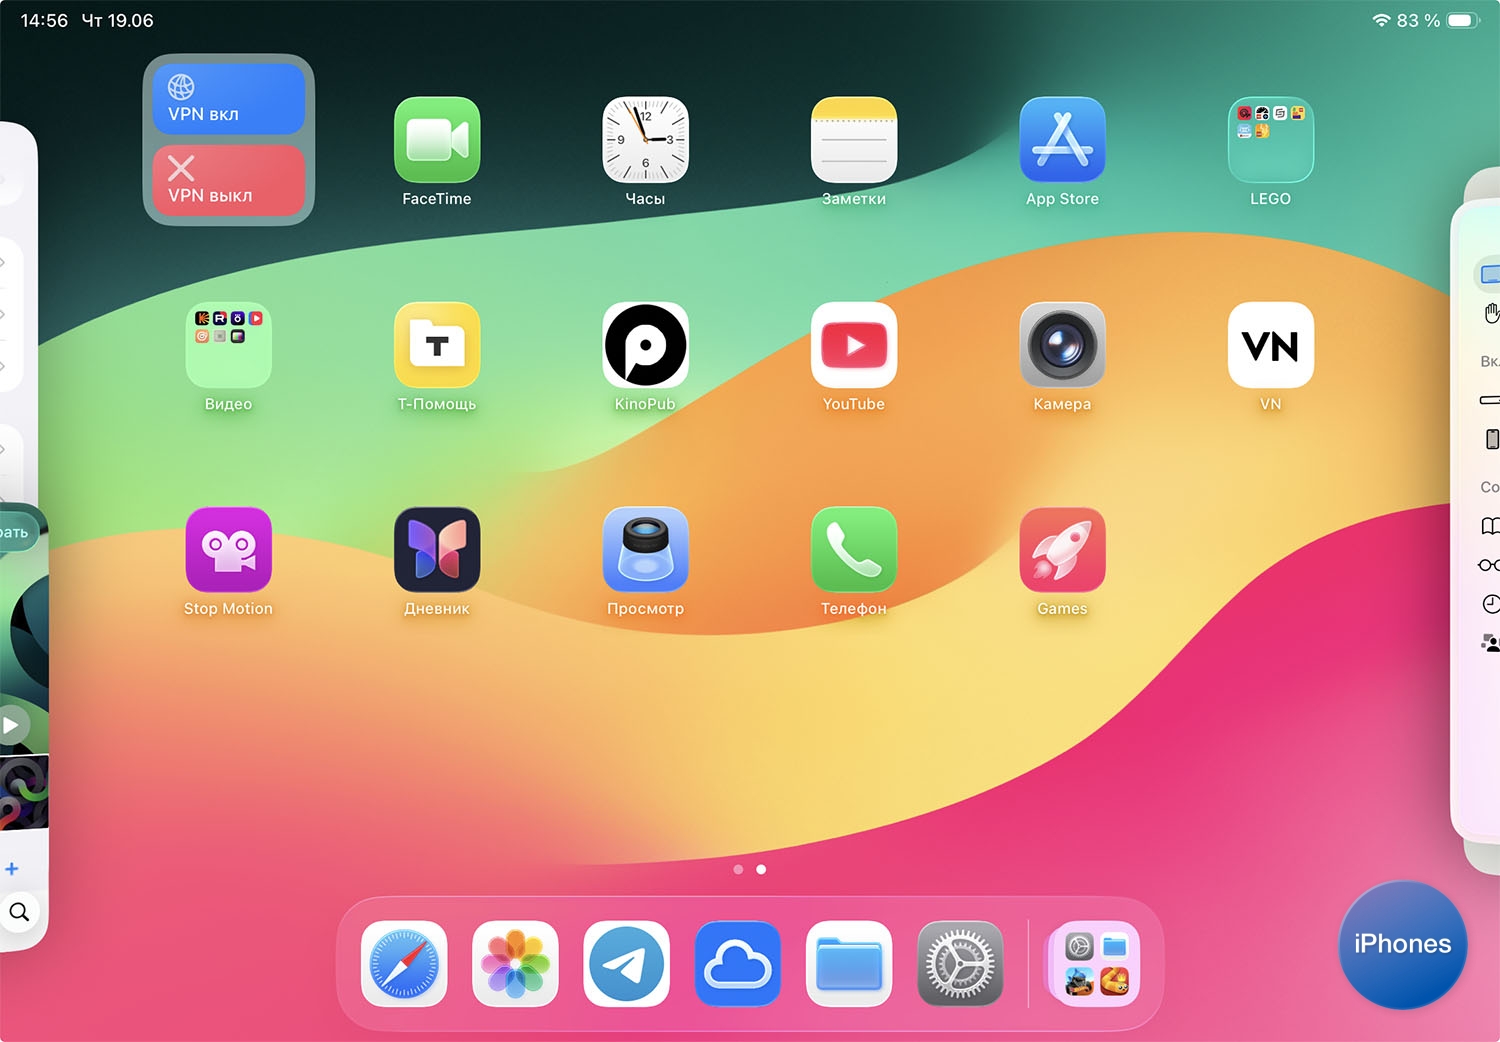This screenshot has height=1042, width=1500.
Task: Select the hand icon in the right window sidebar
Action: (x=1491, y=314)
